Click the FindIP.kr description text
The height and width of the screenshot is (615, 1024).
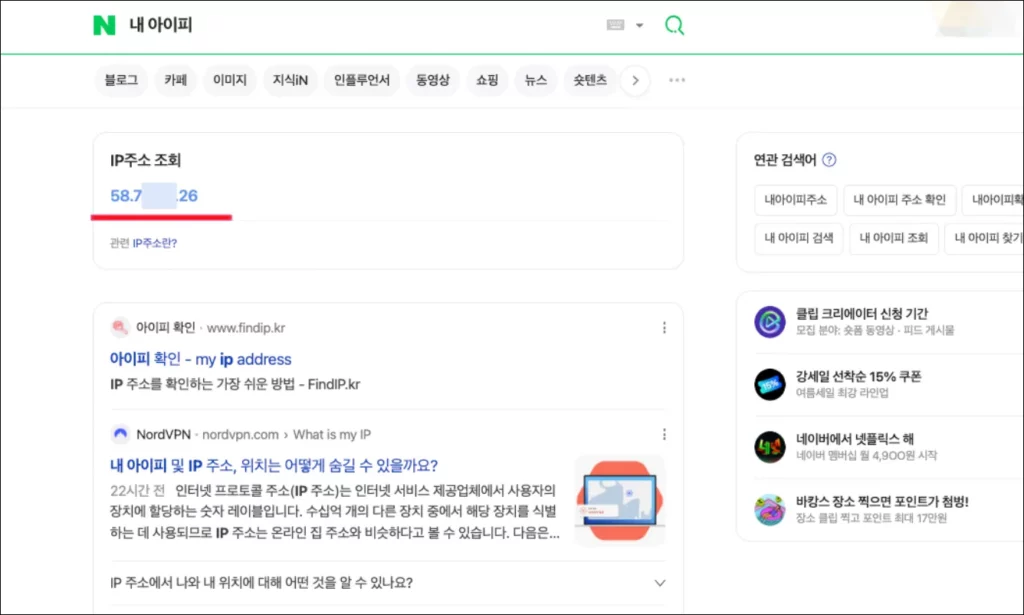[x=234, y=385]
